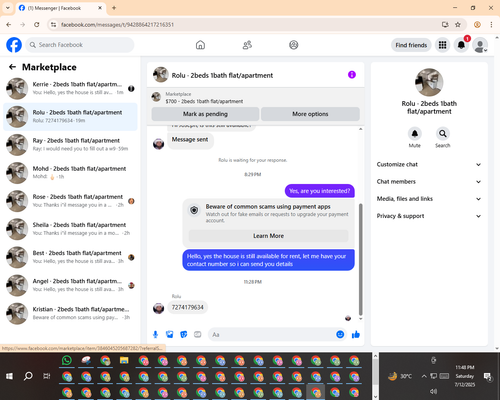Expand Media, files and links section

[429, 199]
